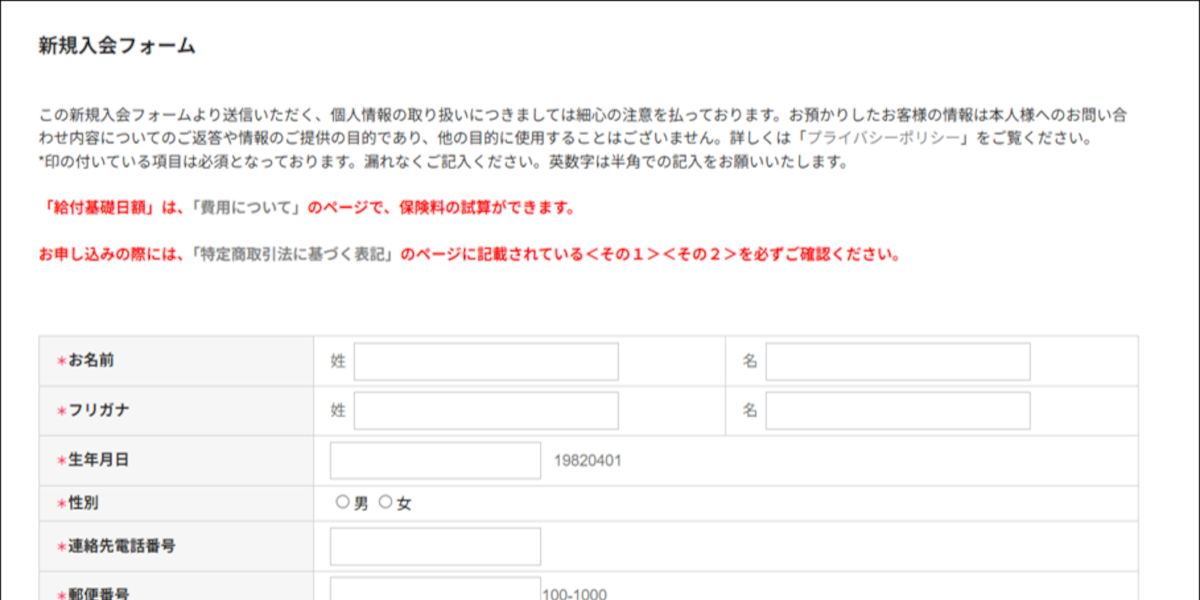The height and width of the screenshot is (600, 1200).
Task: Click the 19820401 example date text
Action: pyautogui.click(x=588, y=461)
